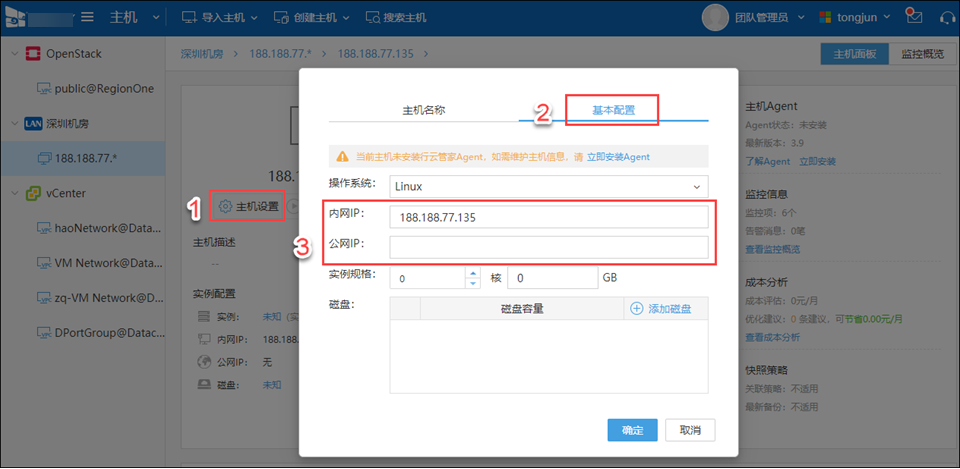This screenshot has height=469, width=960.
Task: Open the 操作系统 Linux dropdown
Action: [x=548, y=186]
